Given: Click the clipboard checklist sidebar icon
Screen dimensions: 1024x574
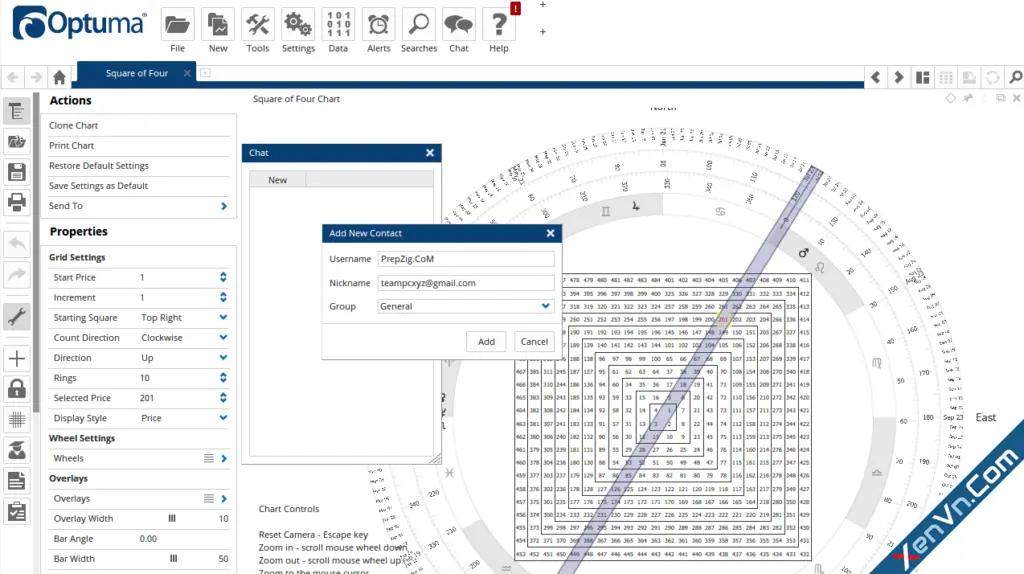Looking at the screenshot, I should [17, 512].
